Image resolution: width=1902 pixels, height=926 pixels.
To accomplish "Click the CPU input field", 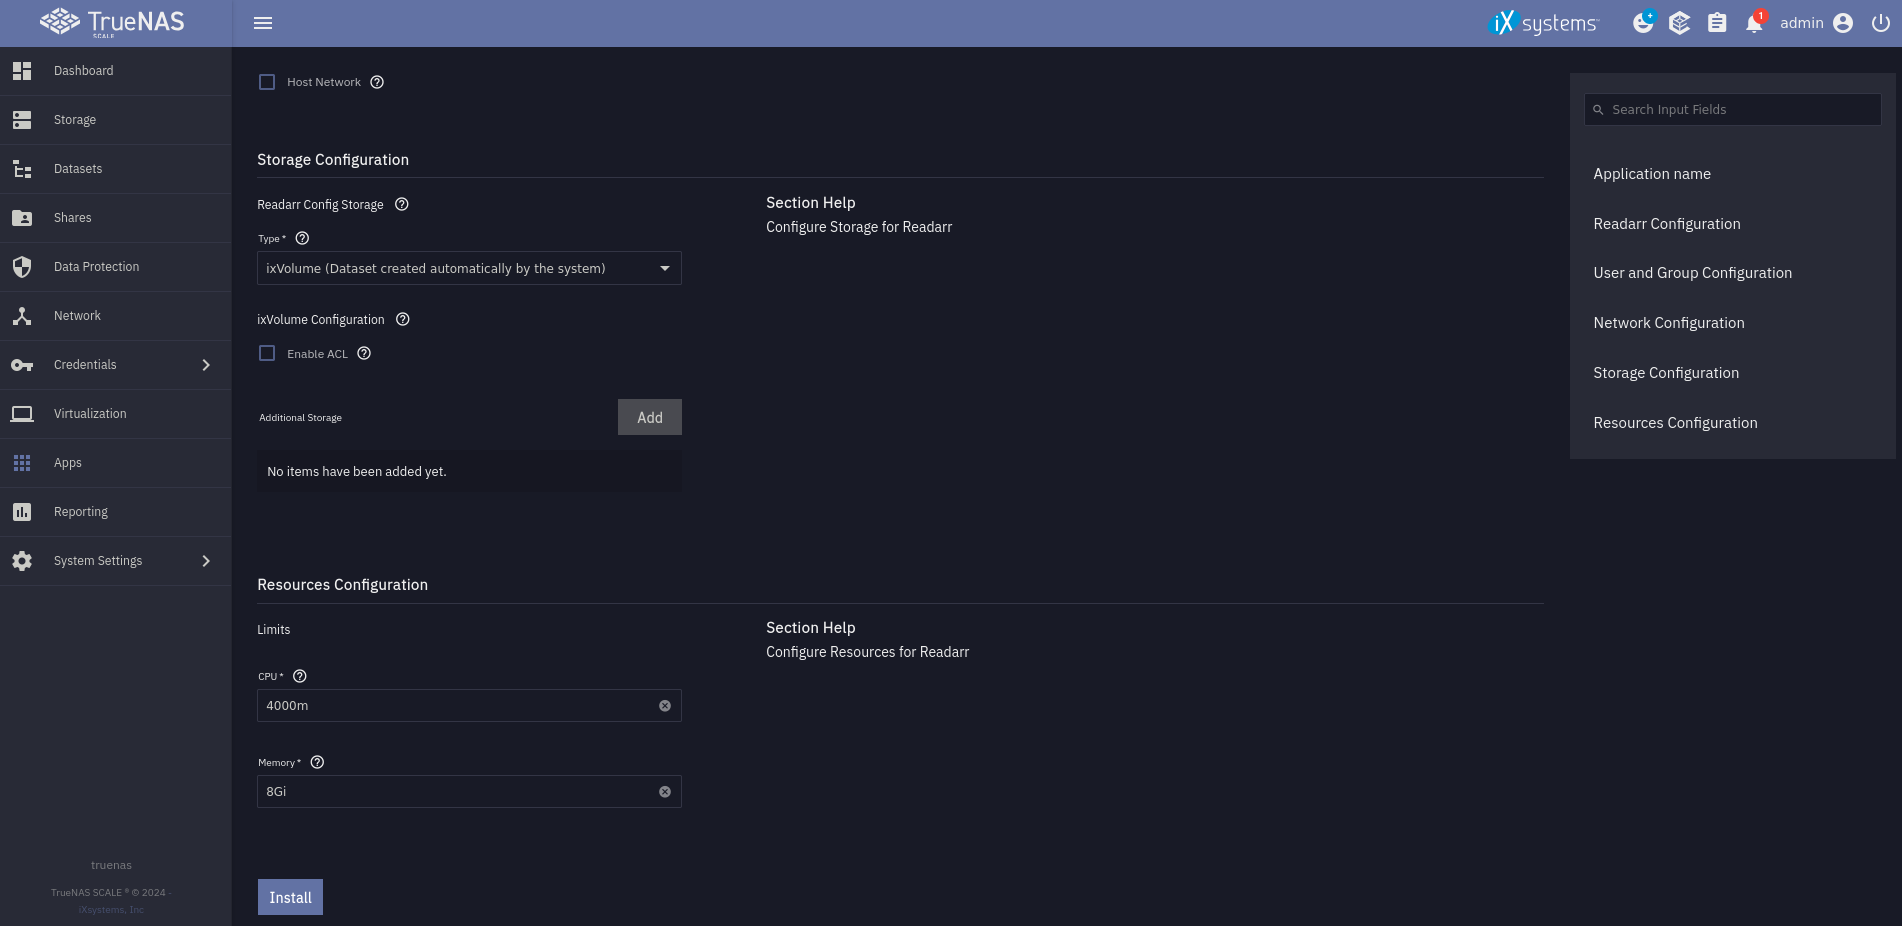I will [x=469, y=706].
